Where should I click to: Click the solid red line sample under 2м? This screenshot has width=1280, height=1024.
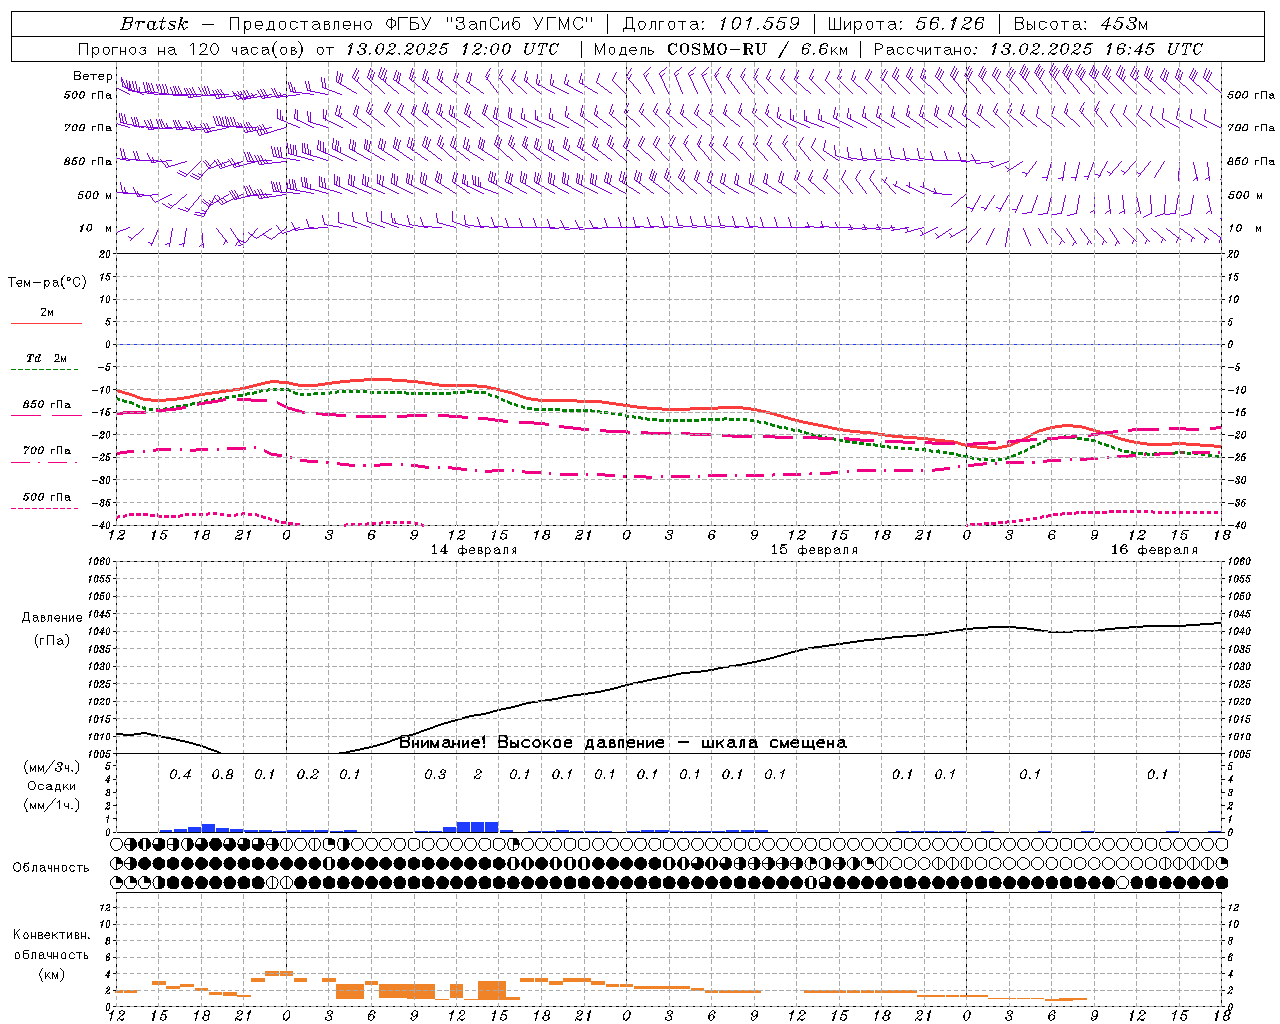tap(46, 324)
